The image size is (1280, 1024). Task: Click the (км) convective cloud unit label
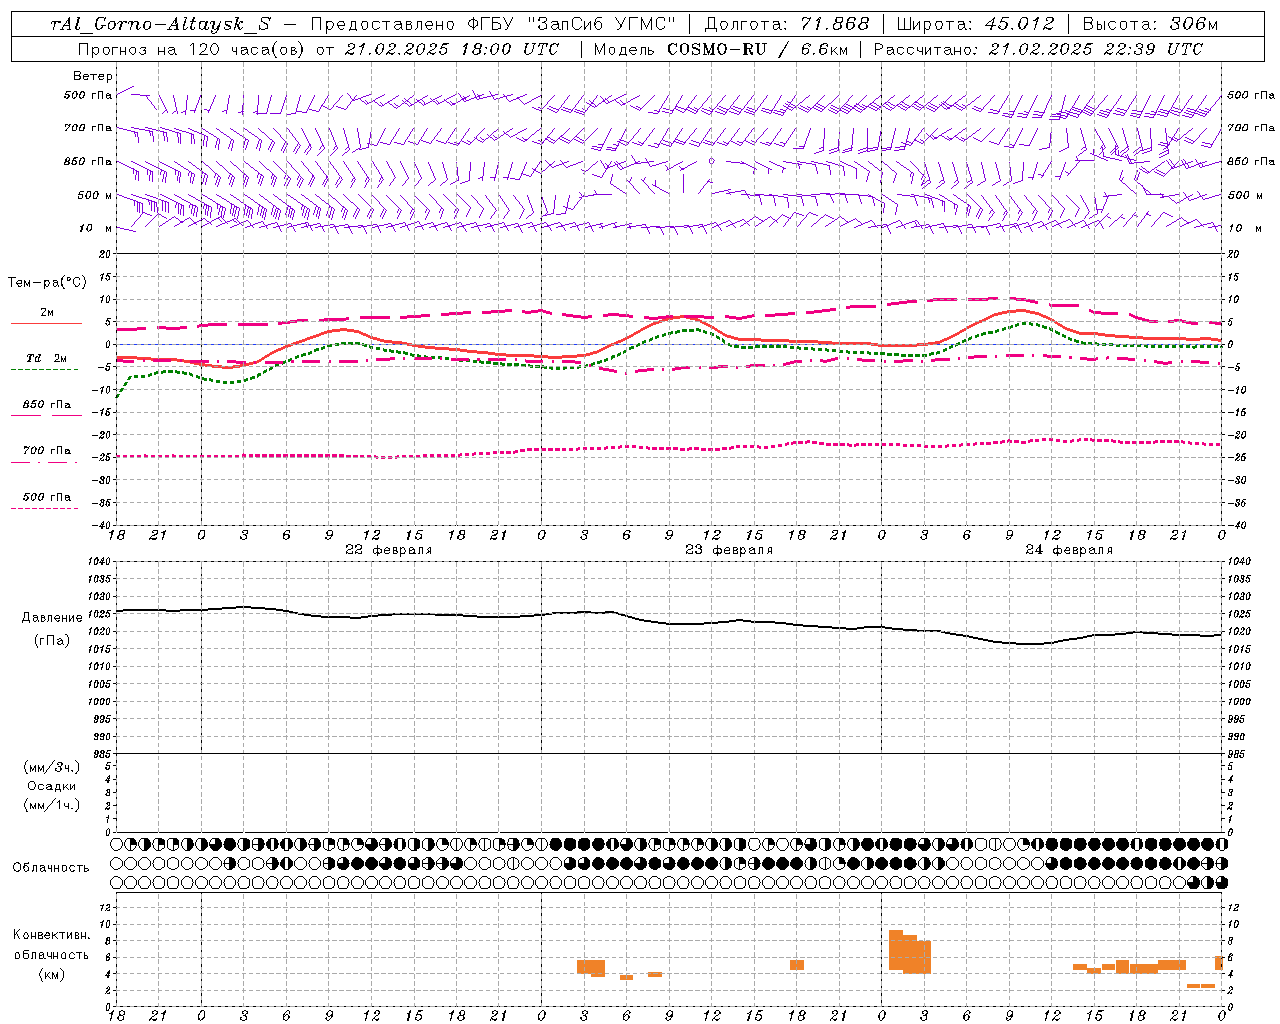pos(52,974)
